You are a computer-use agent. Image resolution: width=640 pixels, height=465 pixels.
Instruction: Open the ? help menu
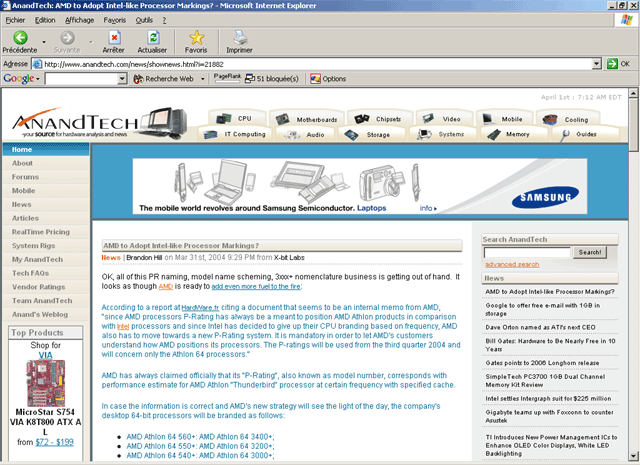[x=164, y=20]
